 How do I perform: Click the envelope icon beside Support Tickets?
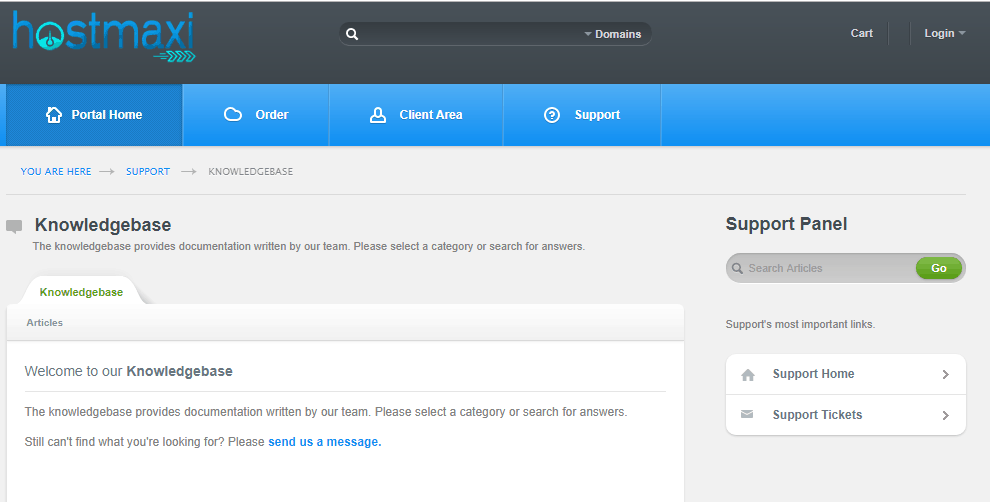click(x=747, y=414)
